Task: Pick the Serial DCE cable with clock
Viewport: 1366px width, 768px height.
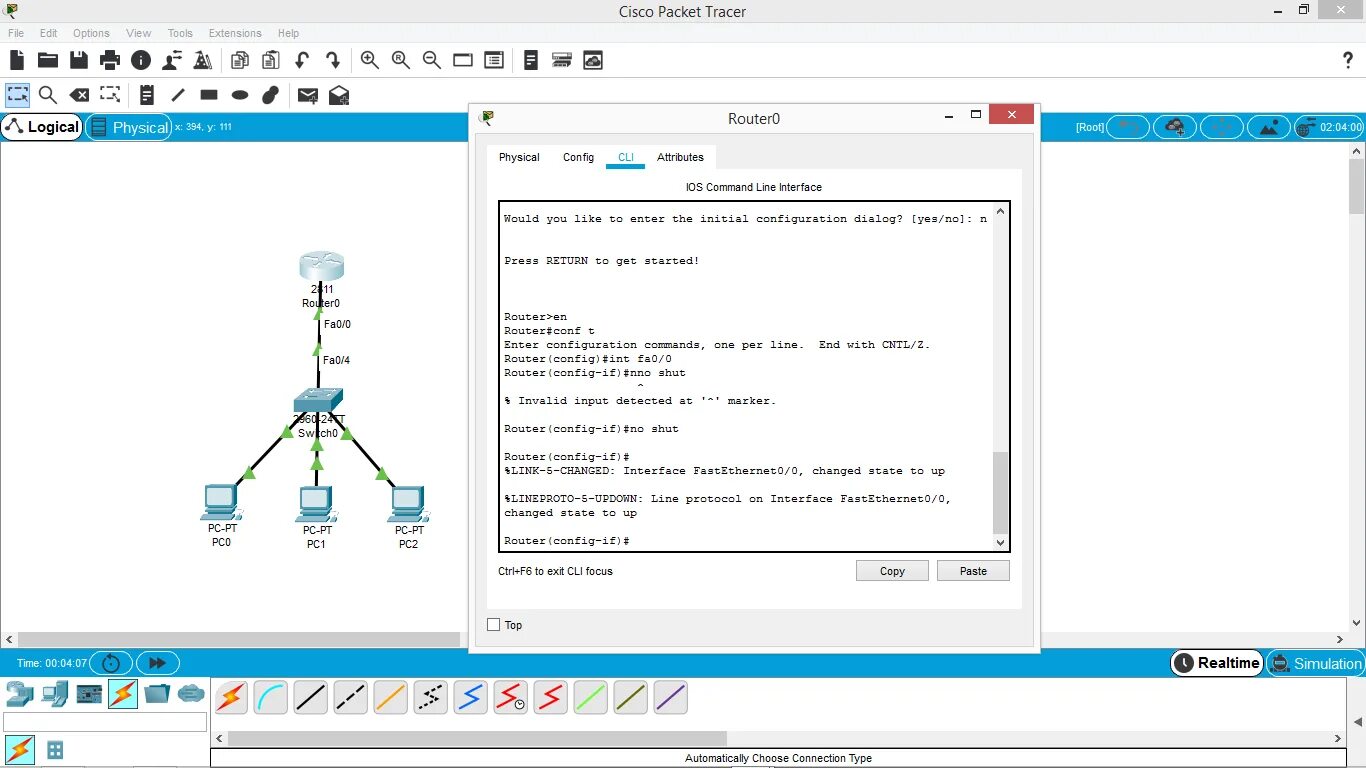Action: pos(511,697)
